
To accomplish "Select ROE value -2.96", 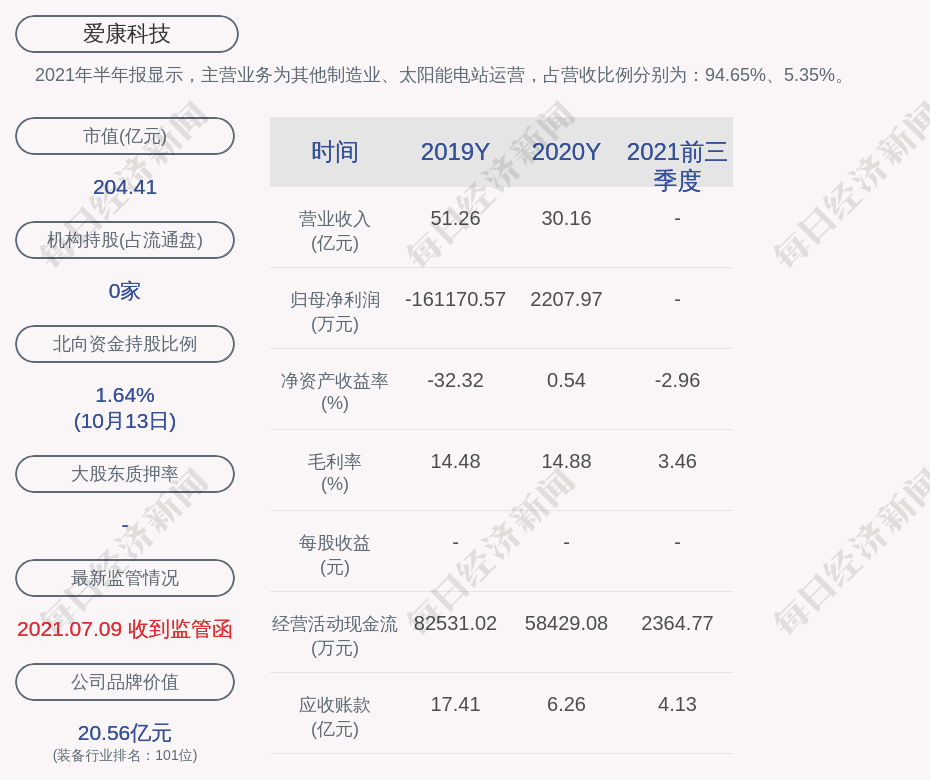I will click(677, 380).
